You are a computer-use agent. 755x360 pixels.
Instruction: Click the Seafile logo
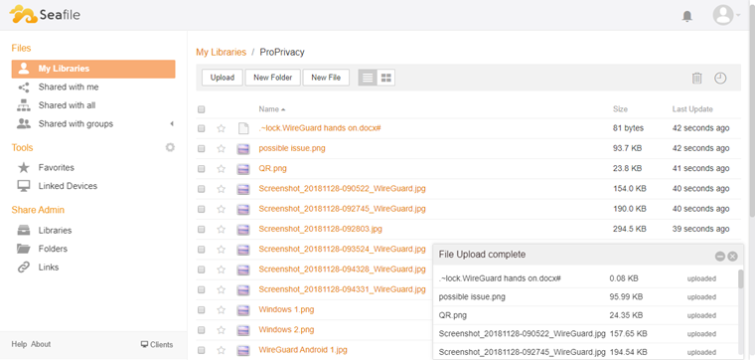(x=45, y=14)
